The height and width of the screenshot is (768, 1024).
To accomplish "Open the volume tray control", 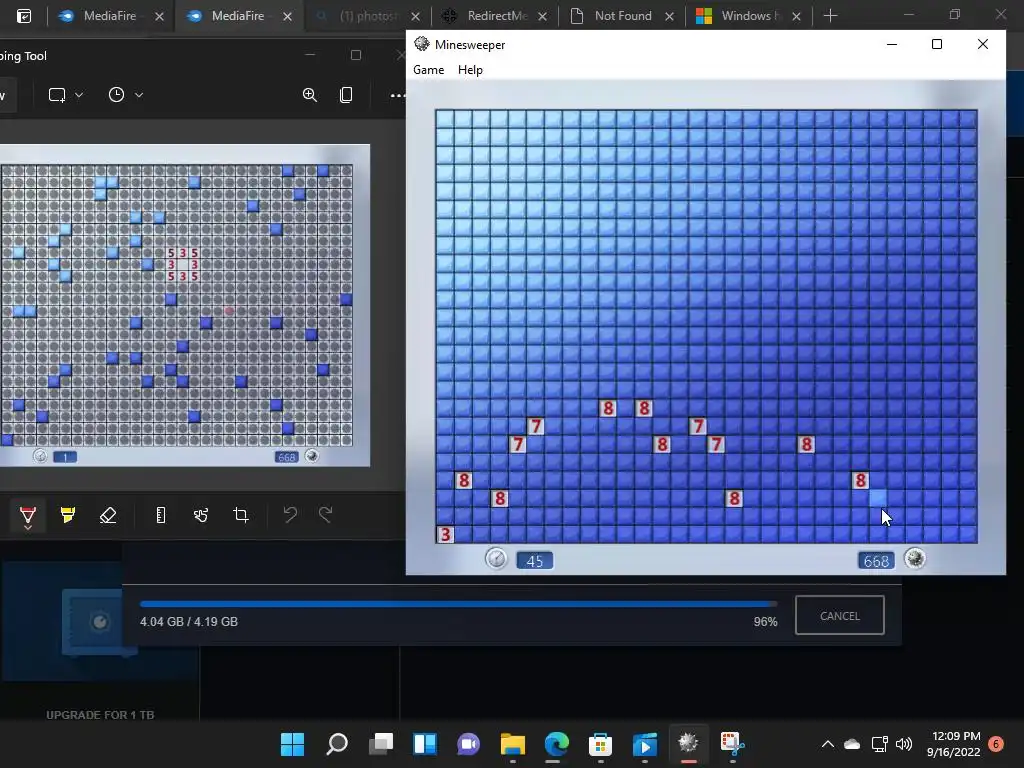I will pos(904,744).
